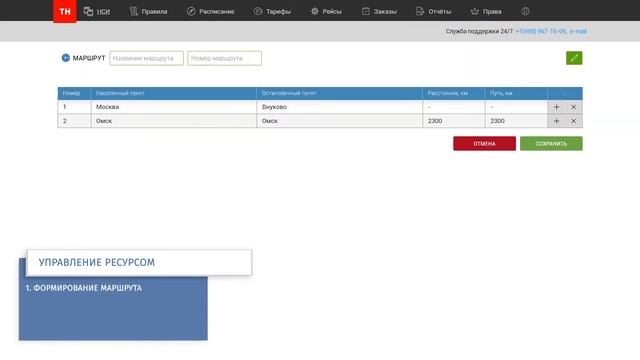
Task: Click the support phone number link
Action: click(541, 31)
